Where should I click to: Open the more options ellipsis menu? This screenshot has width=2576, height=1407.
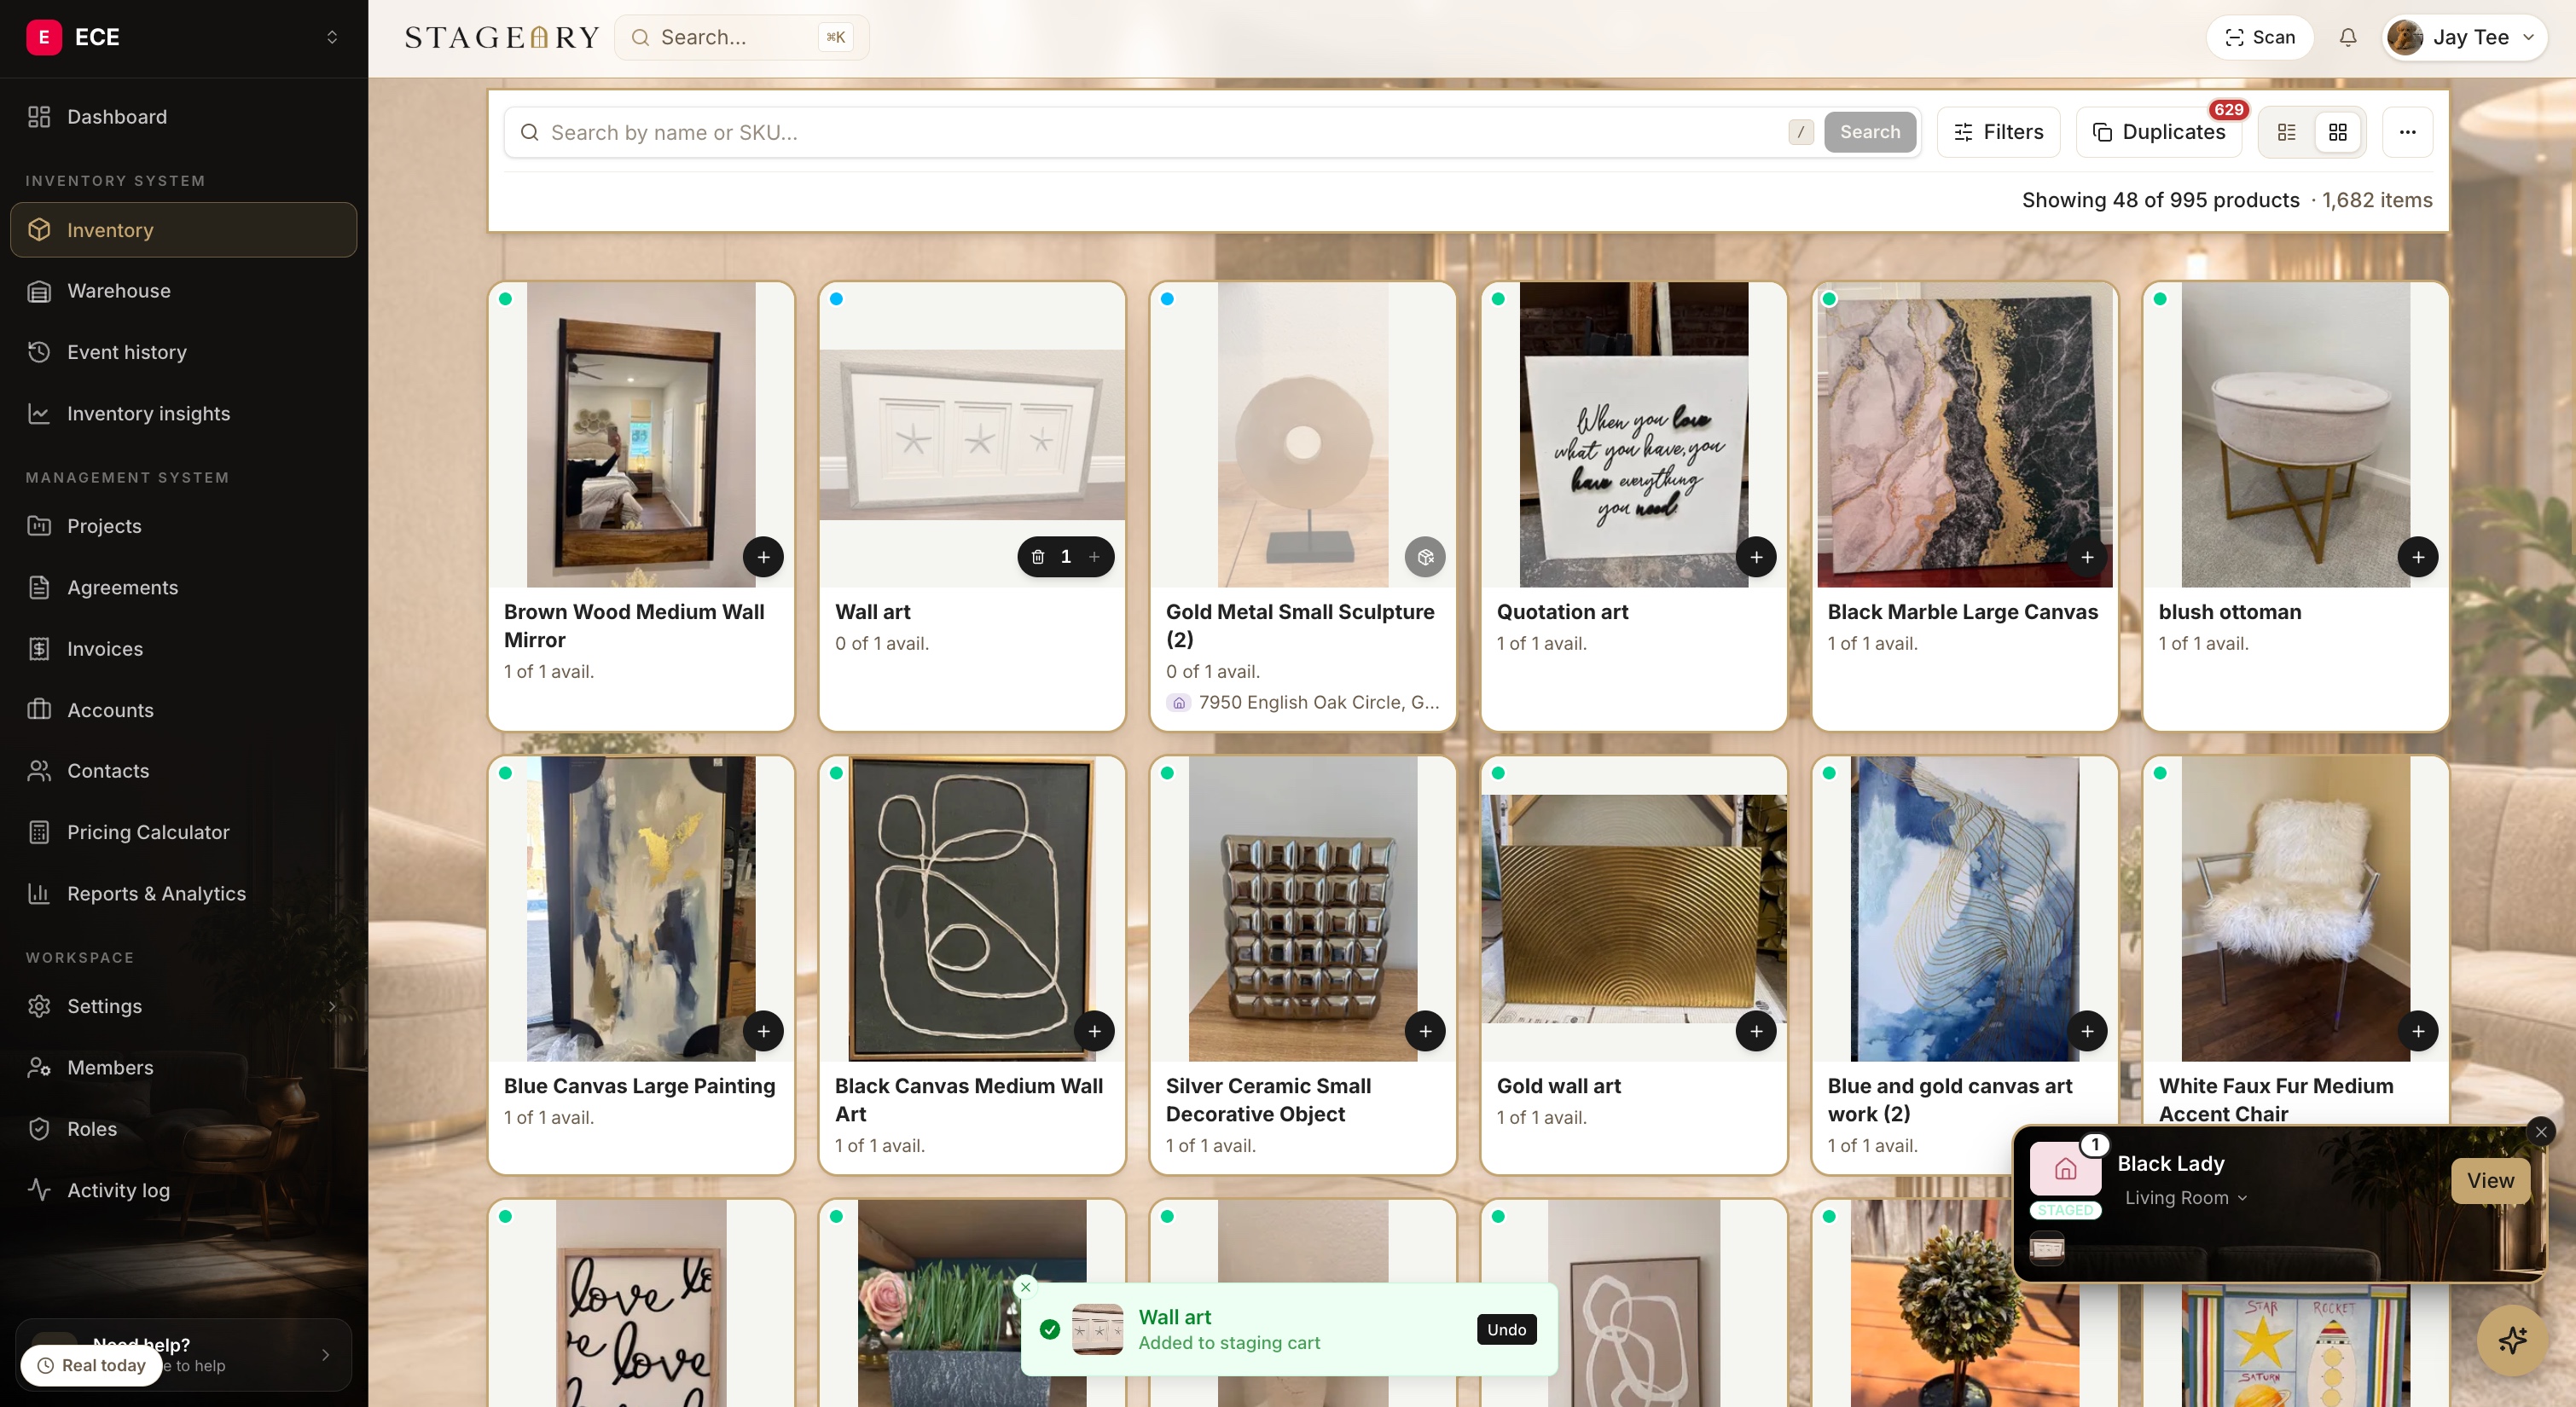click(2407, 132)
